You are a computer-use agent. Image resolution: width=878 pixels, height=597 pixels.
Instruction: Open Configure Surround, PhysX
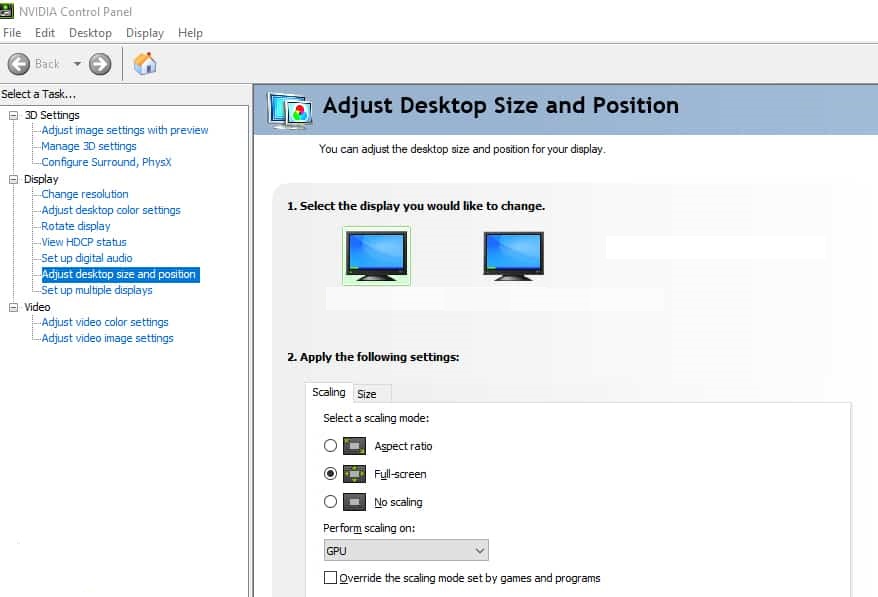coord(106,162)
